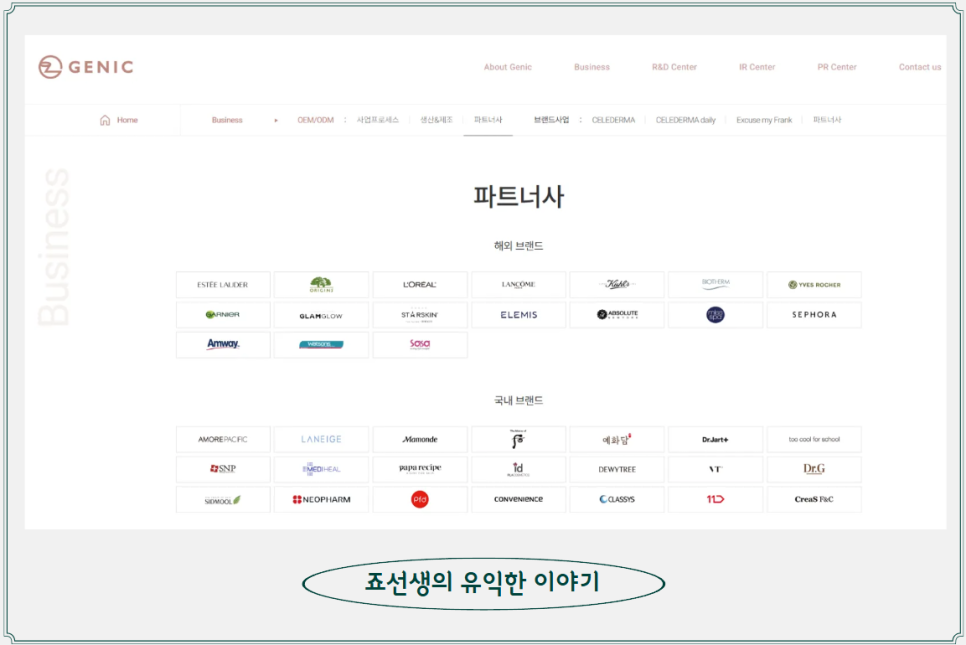Select the Yves Rocher logo
Screen dimensions: 966x645
(x=814, y=285)
